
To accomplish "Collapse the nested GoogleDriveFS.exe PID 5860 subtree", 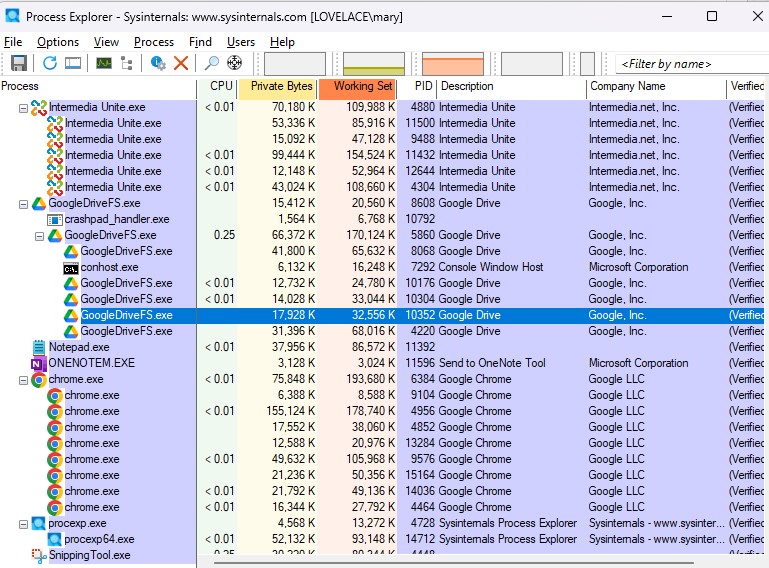I will click(x=39, y=236).
